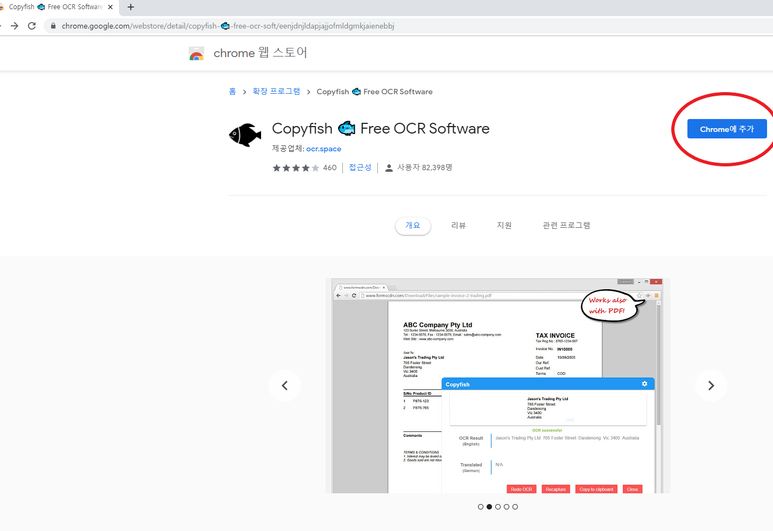The width and height of the screenshot is (773, 531).
Task: Click the user count person icon
Action: pos(388,168)
